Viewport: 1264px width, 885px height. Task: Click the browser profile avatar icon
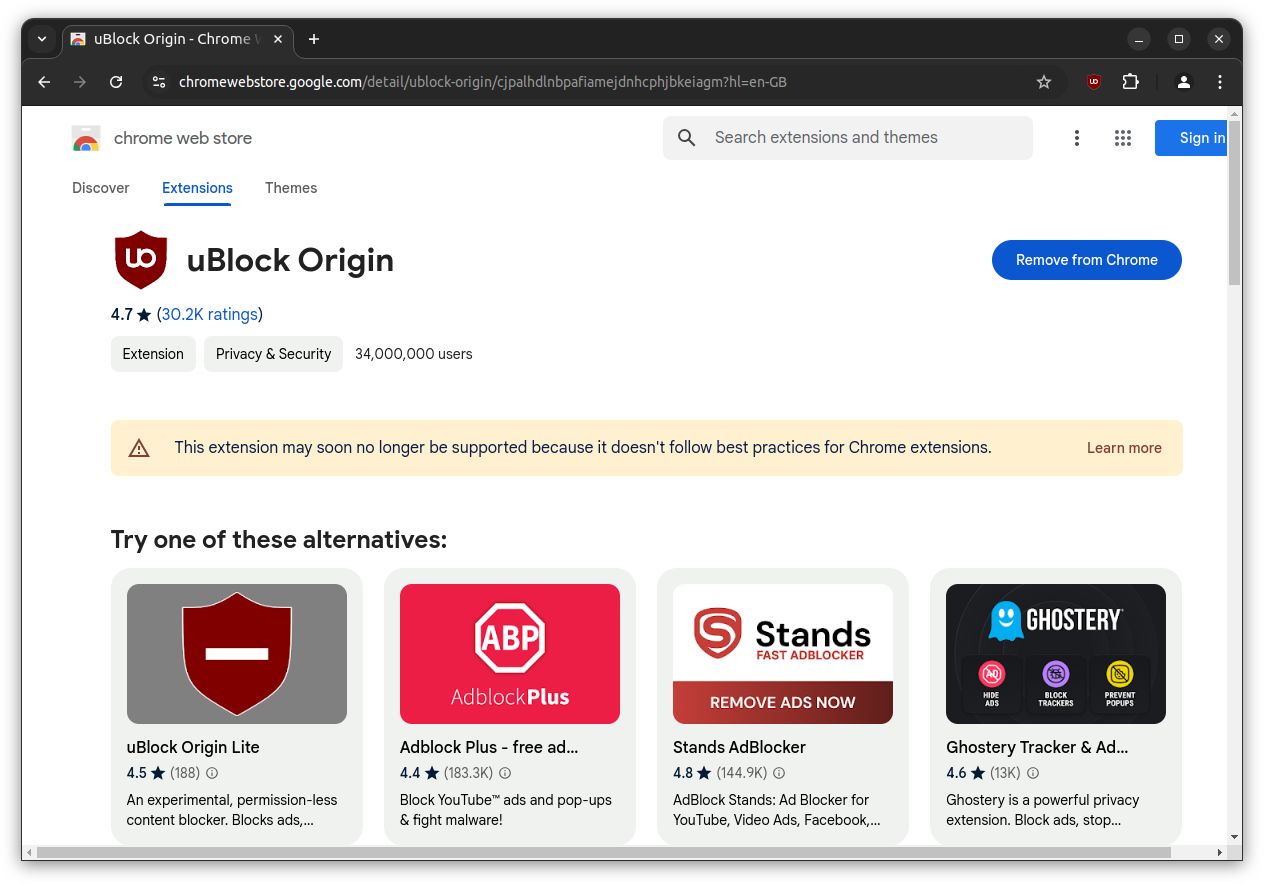[x=1184, y=82]
